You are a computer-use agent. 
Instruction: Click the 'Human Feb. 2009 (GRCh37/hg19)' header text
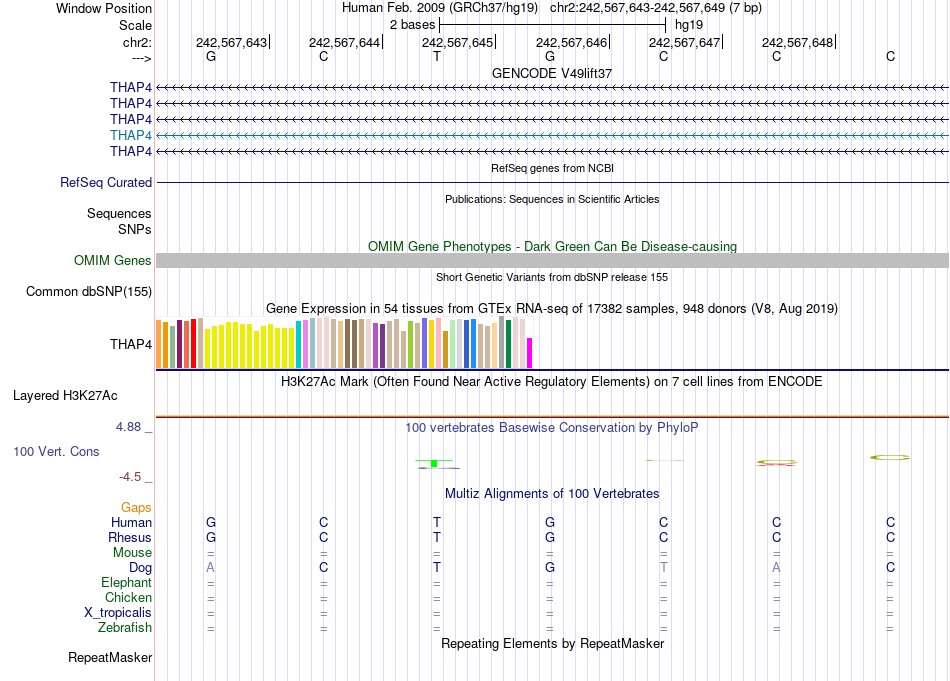pyautogui.click(x=440, y=8)
